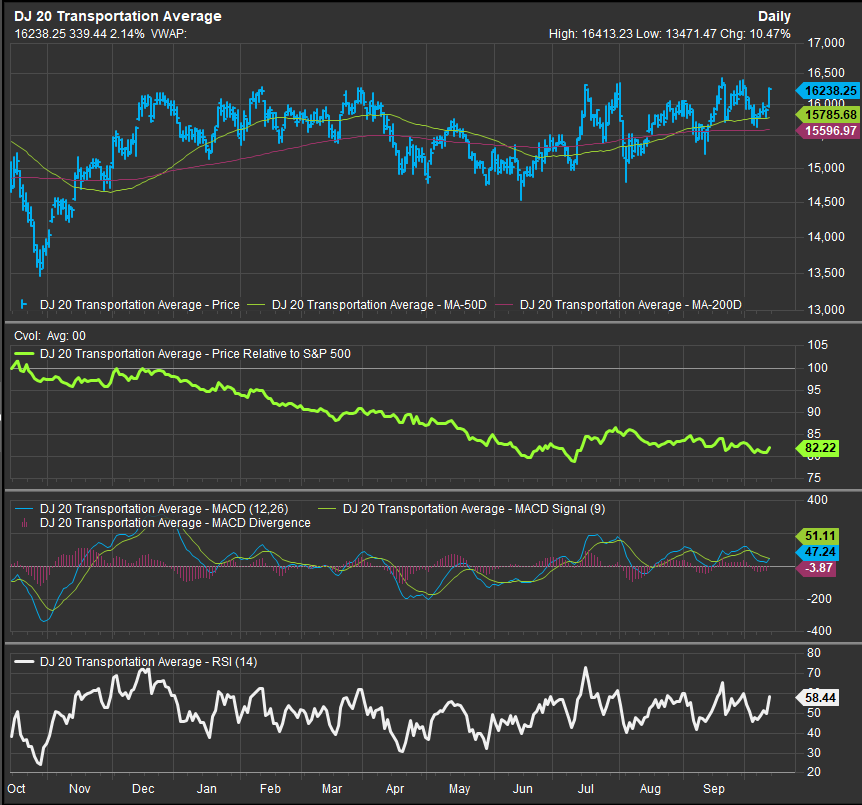The width and height of the screenshot is (862, 805).
Task: Click the Chg: 10.47% value
Action: (755, 34)
